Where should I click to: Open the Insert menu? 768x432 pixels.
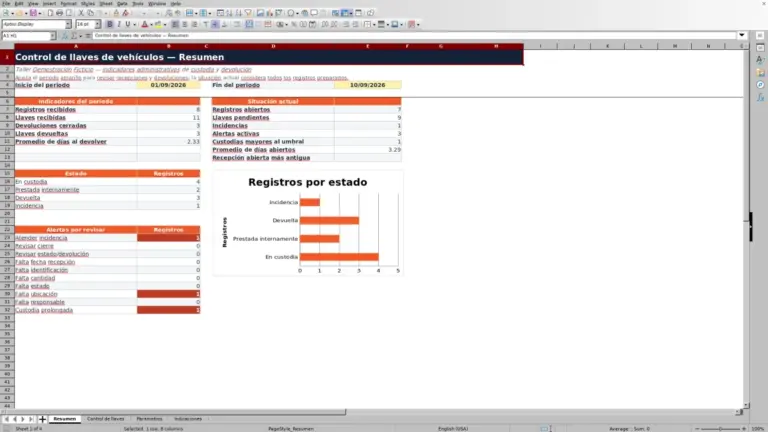pyautogui.click(x=49, y=3)
